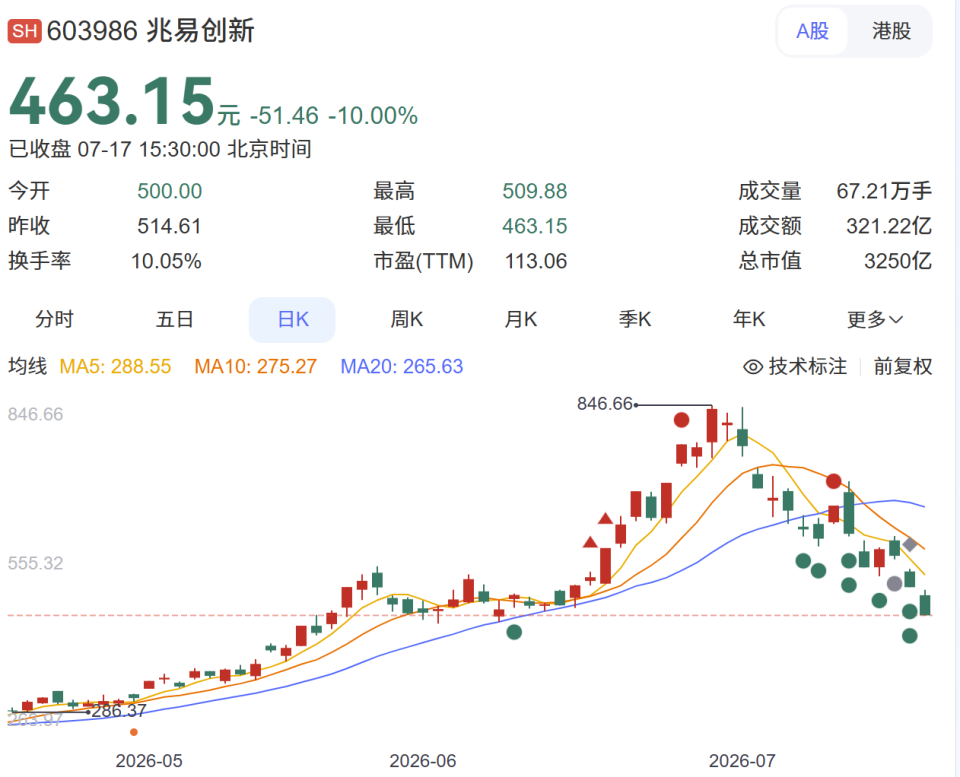Click the lower red triangle signal marker
The height and width of the screenshot is (777, 960).
click(590, 542)
